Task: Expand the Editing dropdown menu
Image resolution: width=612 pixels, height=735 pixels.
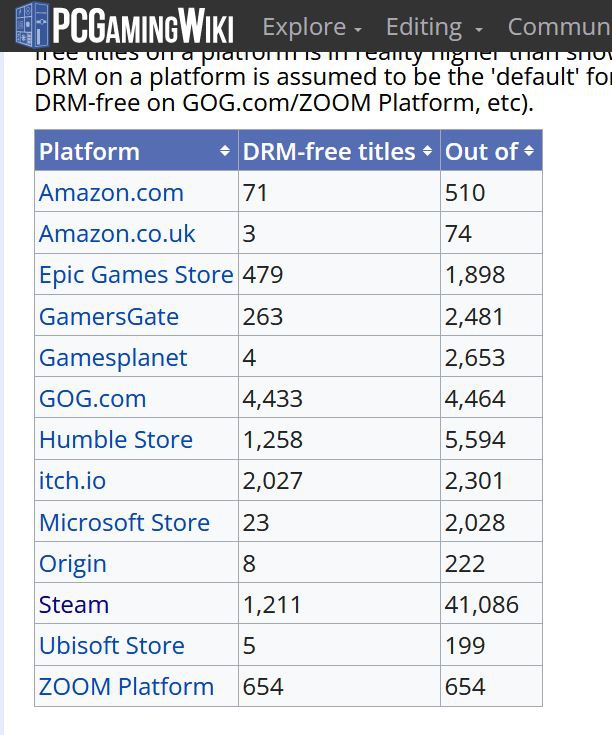Action: point(434,27)
